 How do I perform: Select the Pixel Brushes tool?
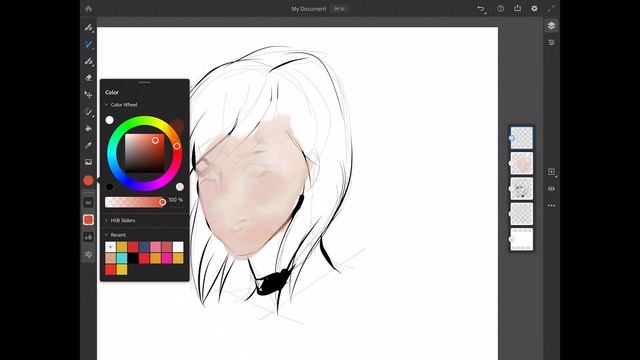pyautogui.click(x=89, y=27)
